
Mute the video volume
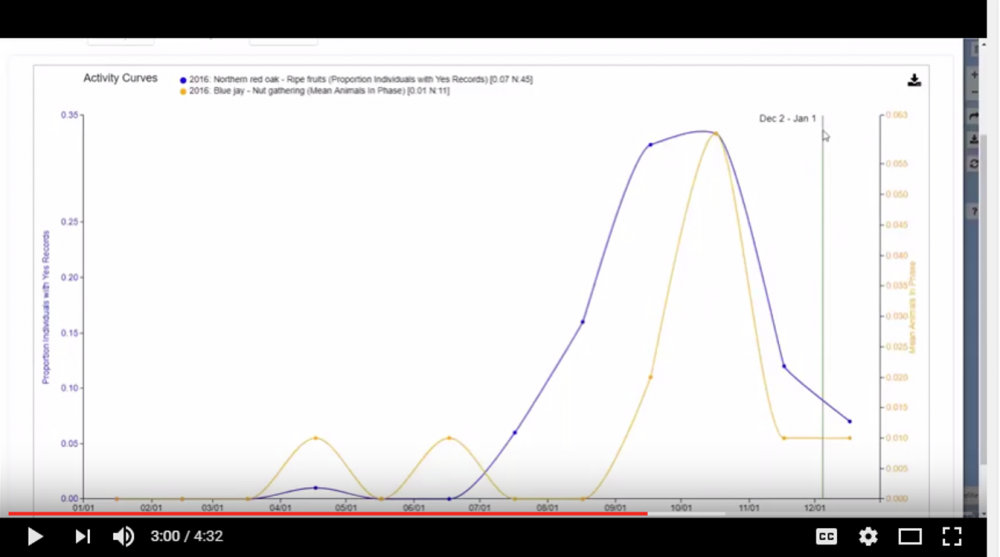[x=123, y=537]
